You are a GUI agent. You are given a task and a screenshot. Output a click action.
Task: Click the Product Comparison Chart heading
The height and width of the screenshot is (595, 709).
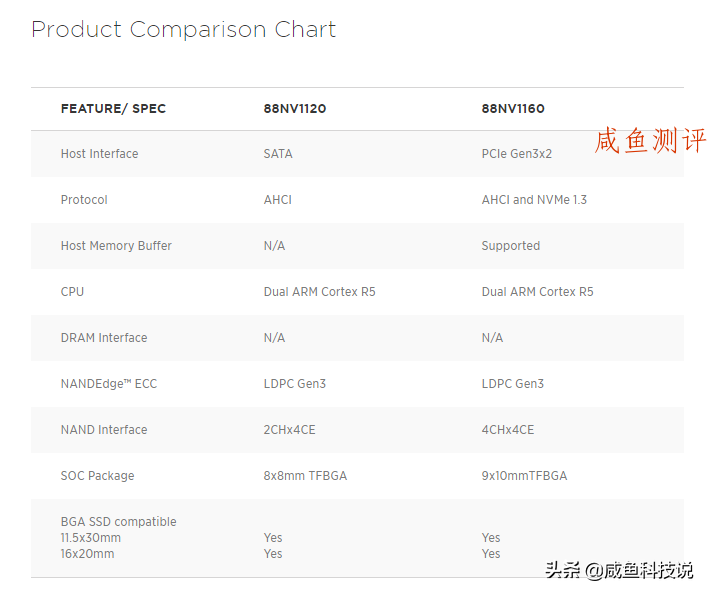click(x=183, y=30)
